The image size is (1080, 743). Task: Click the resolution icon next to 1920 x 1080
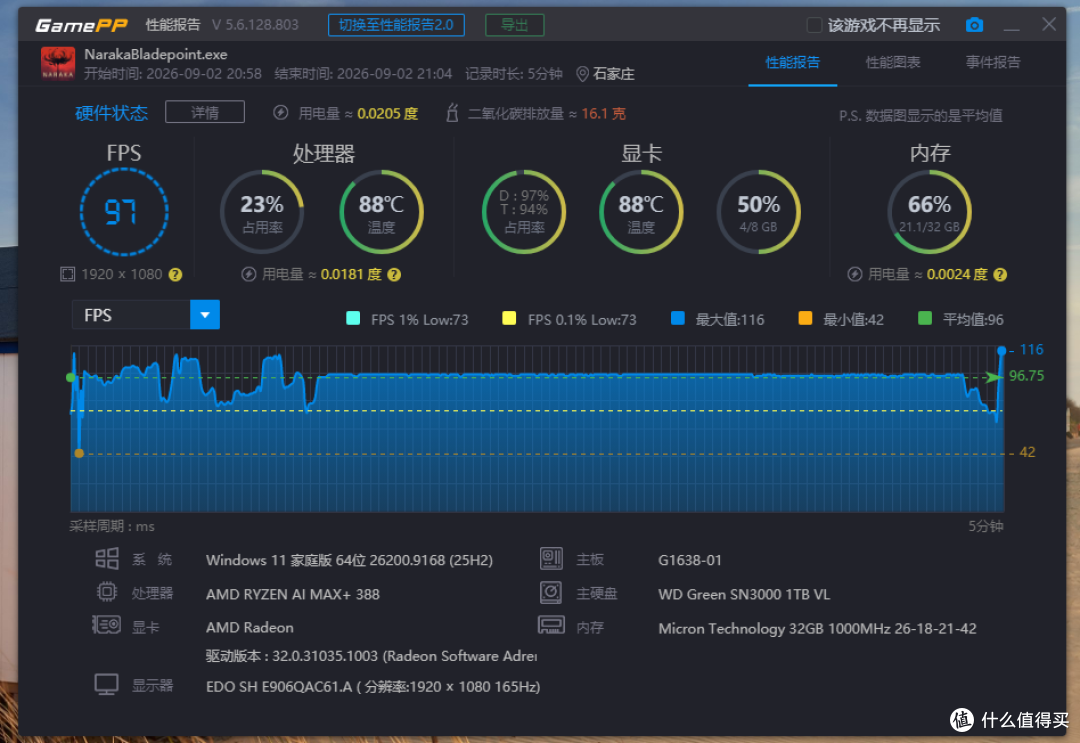(x=68, y=274)
